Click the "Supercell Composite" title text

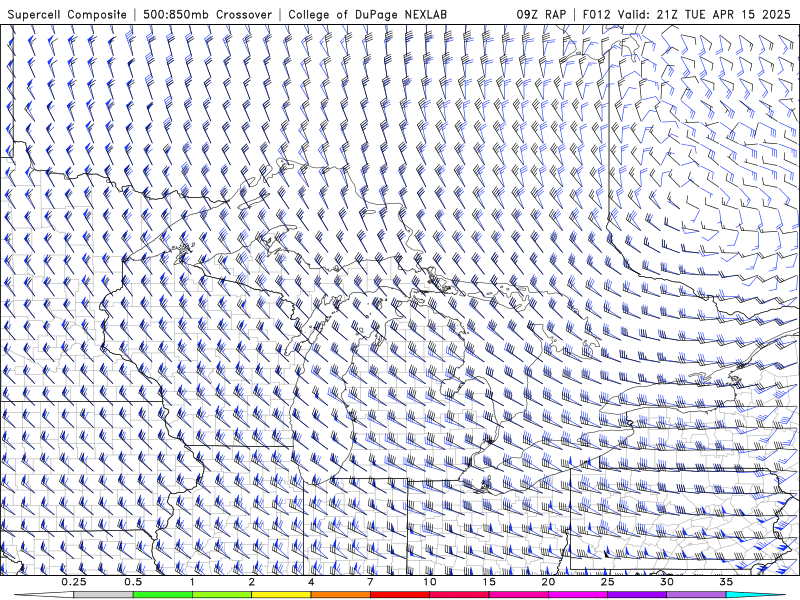(x=67, y=15)
